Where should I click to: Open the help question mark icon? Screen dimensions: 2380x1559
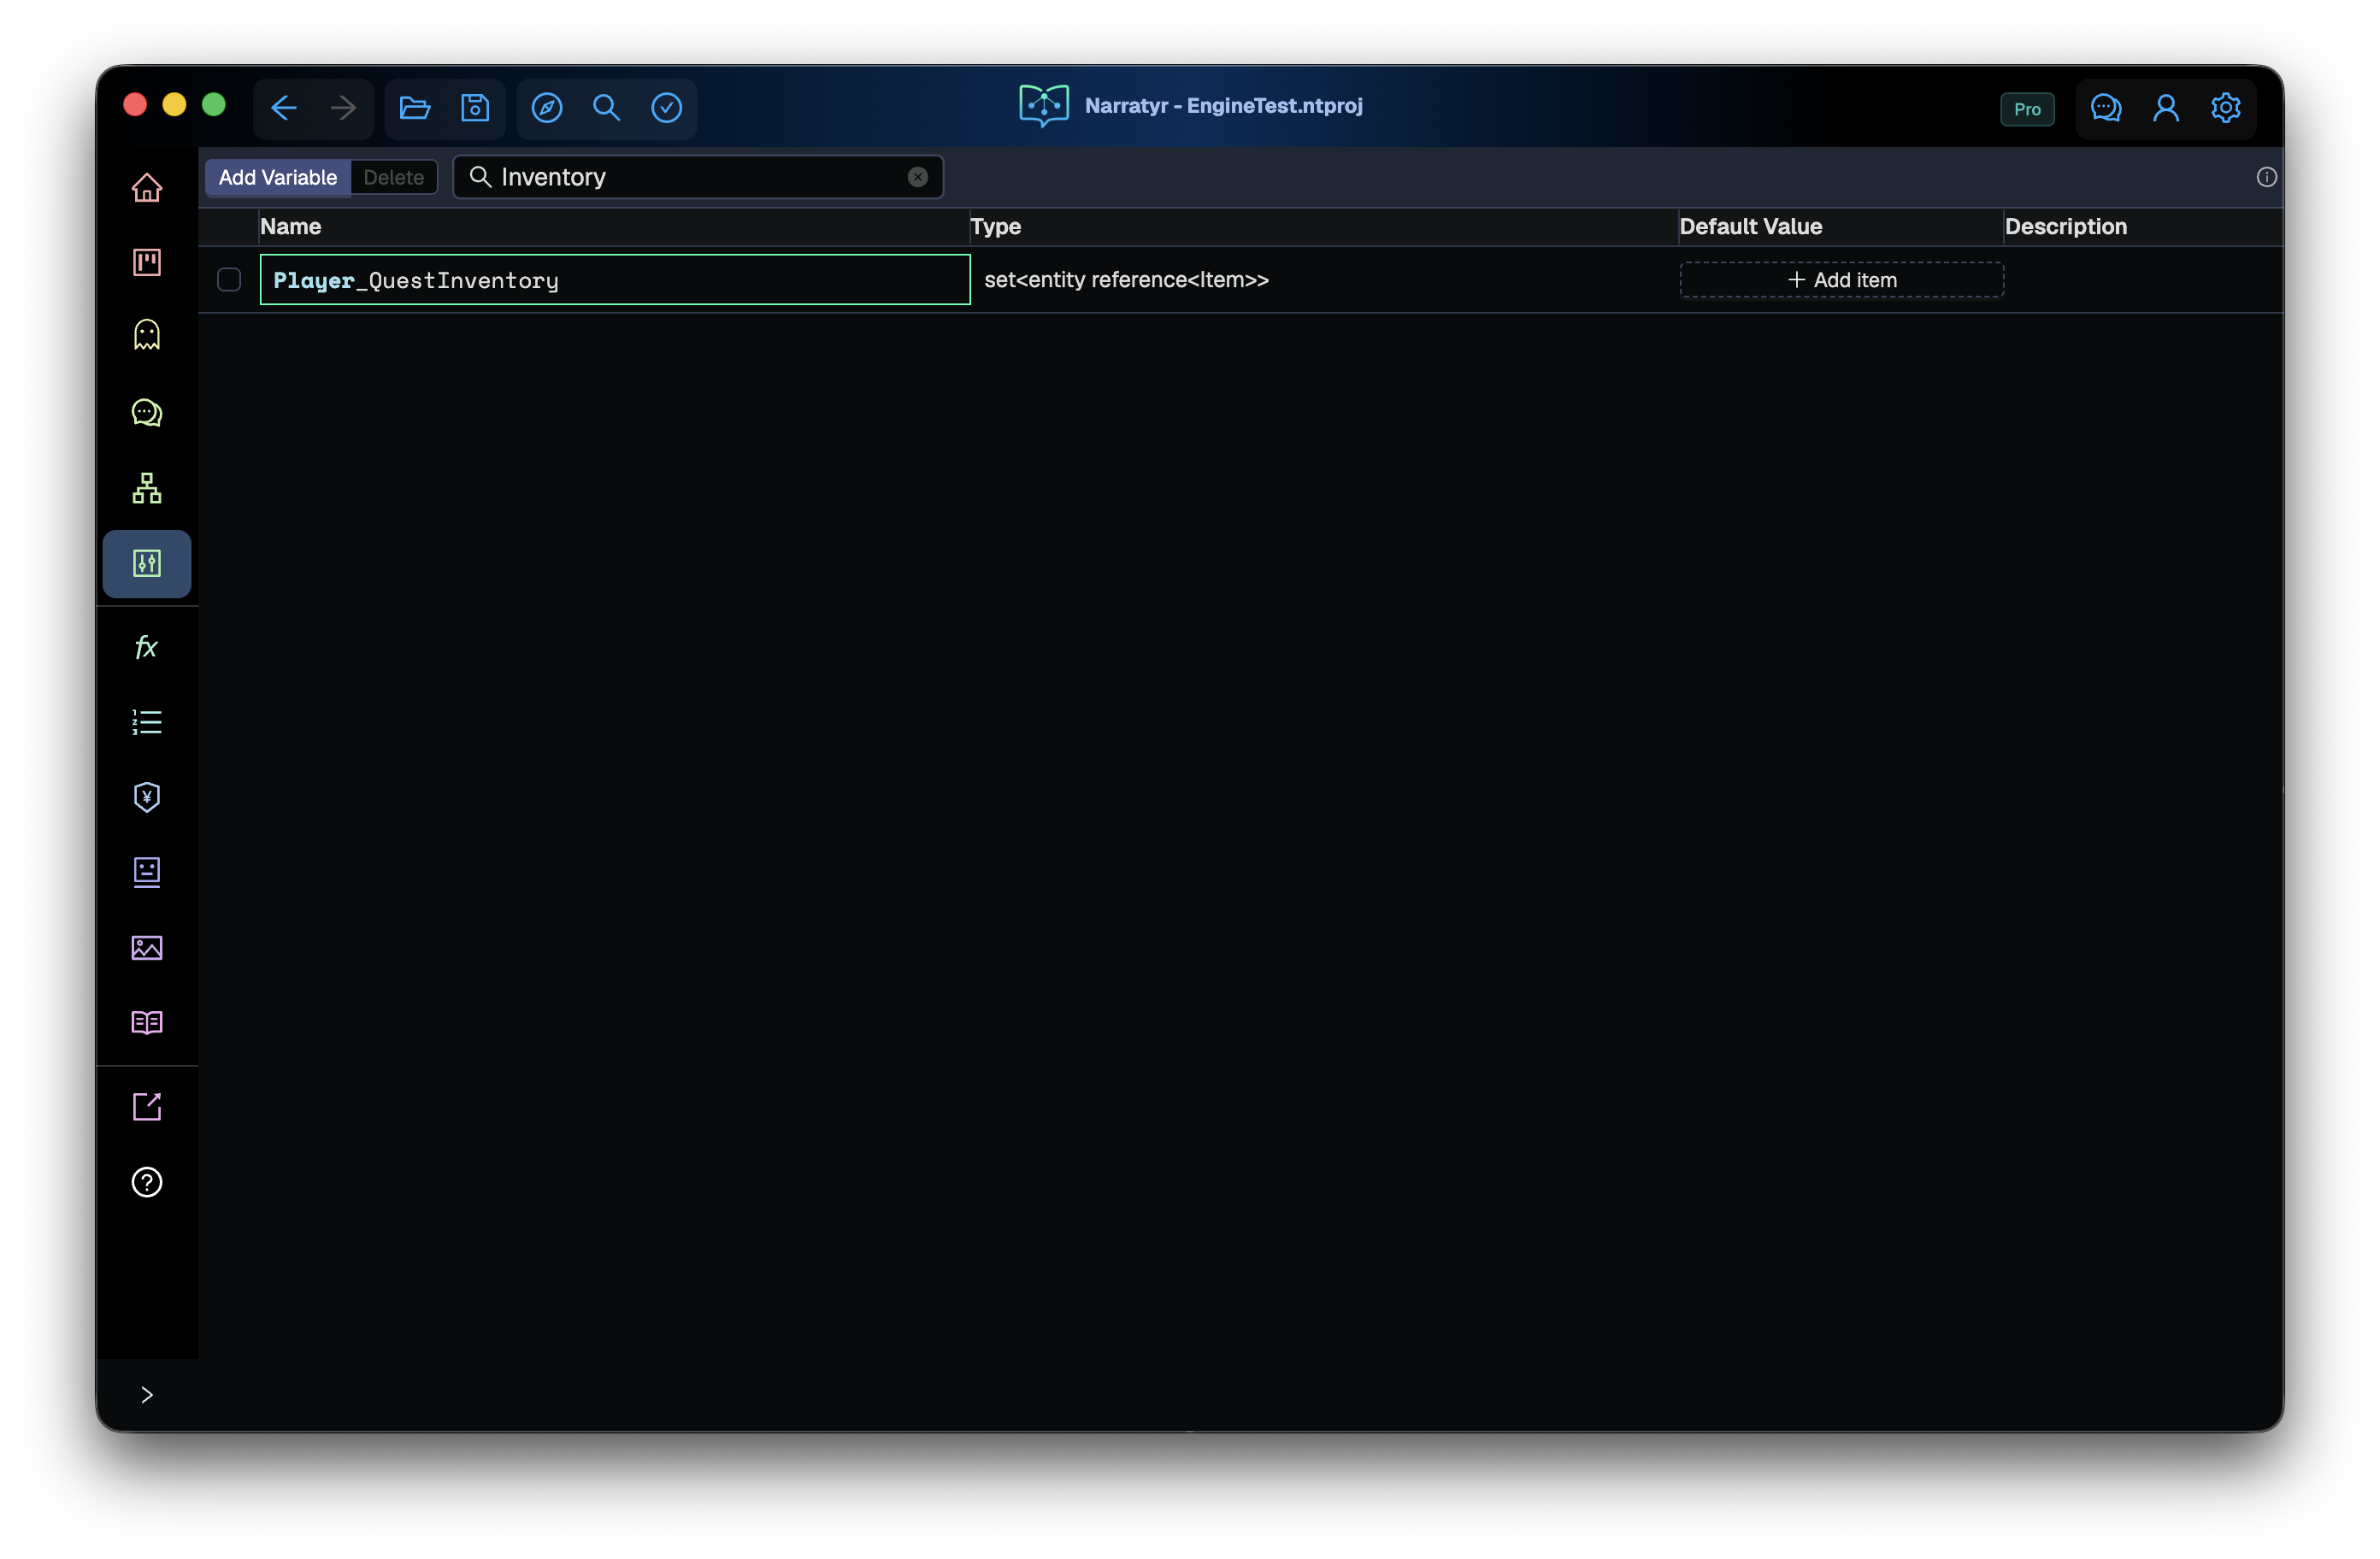147,1182
